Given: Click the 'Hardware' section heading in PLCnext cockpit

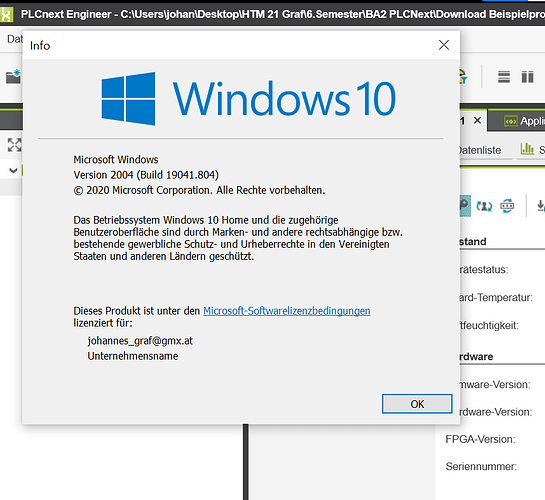Looking at the screenshot, I should pyautogui.click(x=477, y=356).
